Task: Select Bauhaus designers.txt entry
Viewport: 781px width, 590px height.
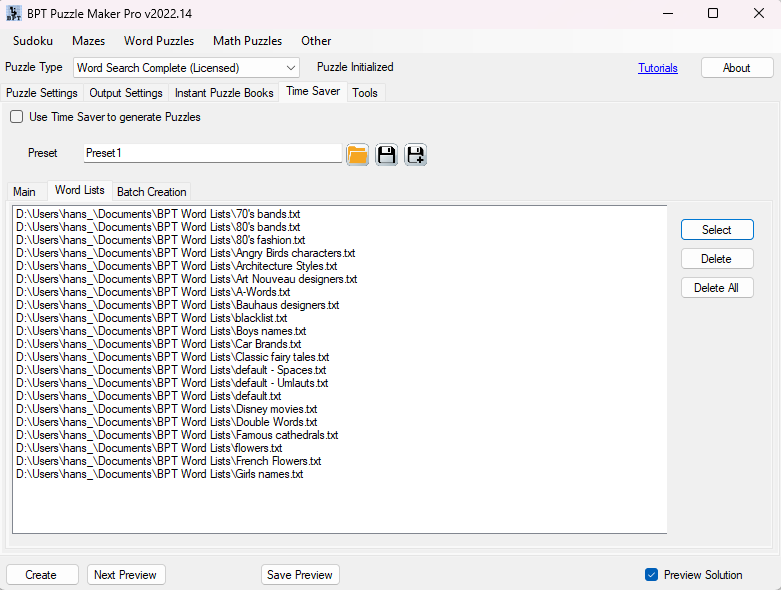Action: 177,305
